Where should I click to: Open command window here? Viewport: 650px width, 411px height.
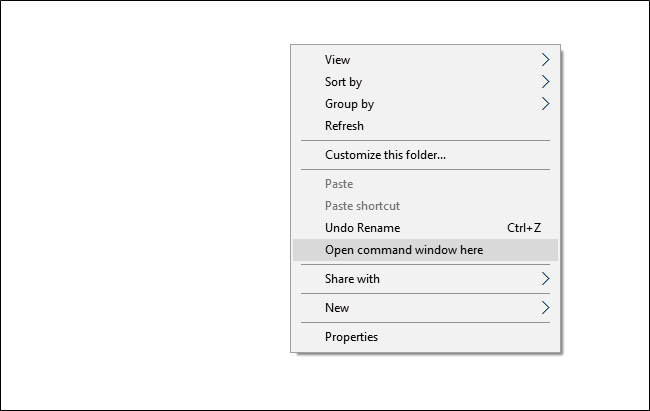coord(425,250)
